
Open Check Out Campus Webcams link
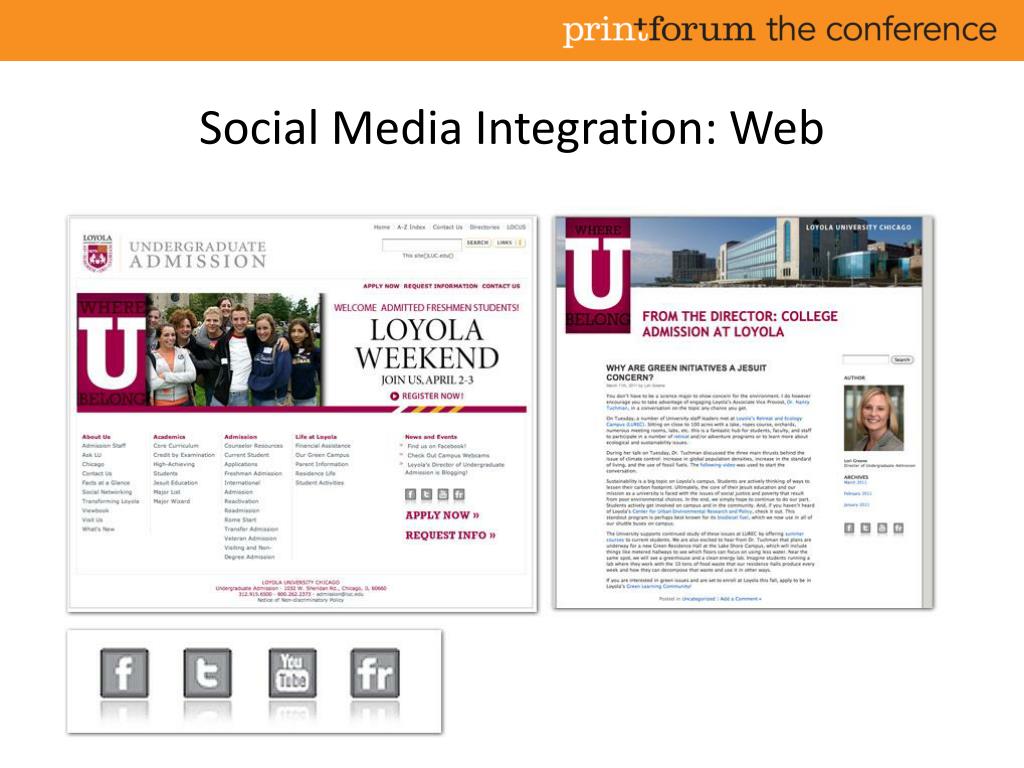tap(448, 455)
